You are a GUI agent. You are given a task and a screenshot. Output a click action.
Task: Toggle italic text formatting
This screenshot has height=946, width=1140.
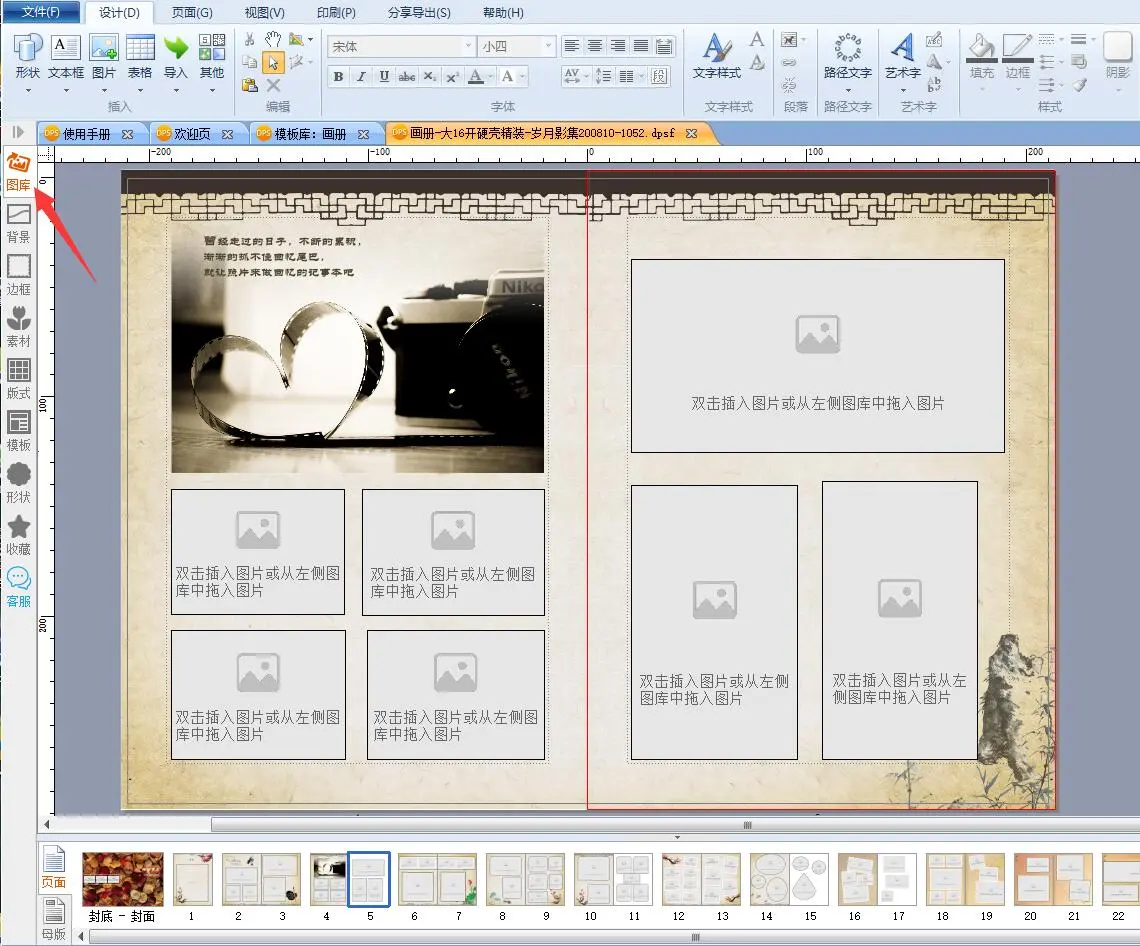360,77
